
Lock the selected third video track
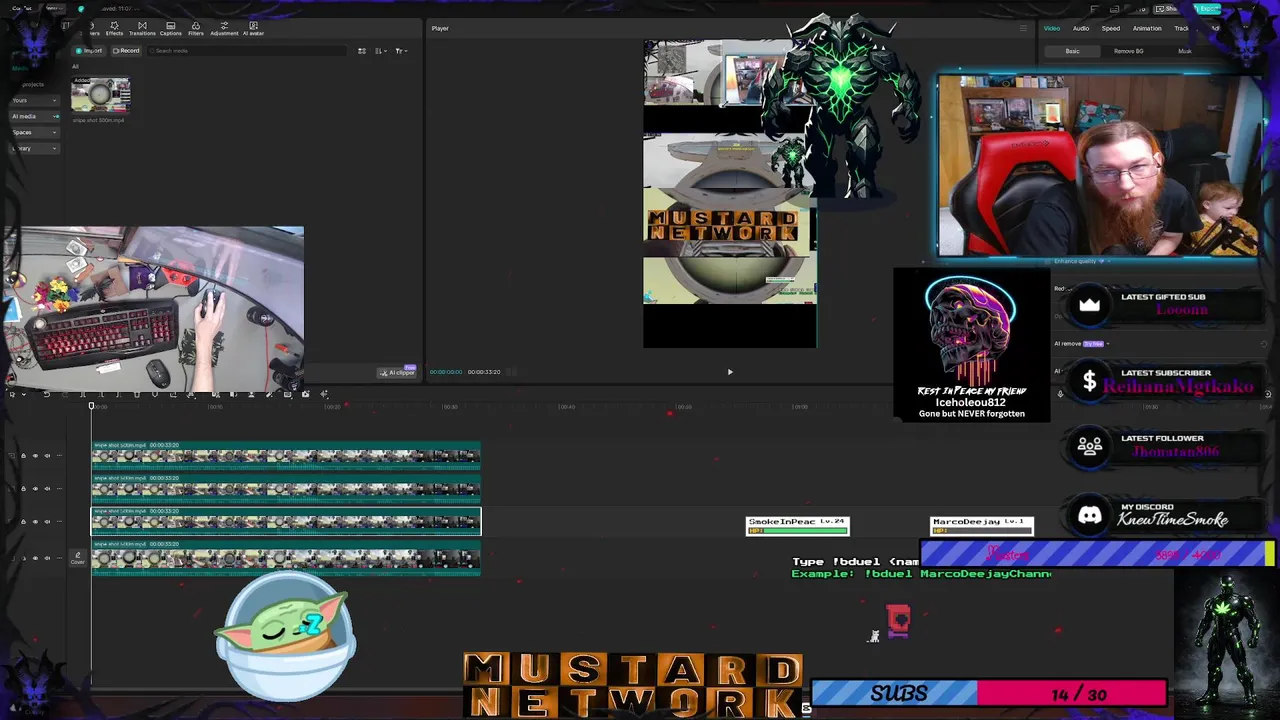23,521
